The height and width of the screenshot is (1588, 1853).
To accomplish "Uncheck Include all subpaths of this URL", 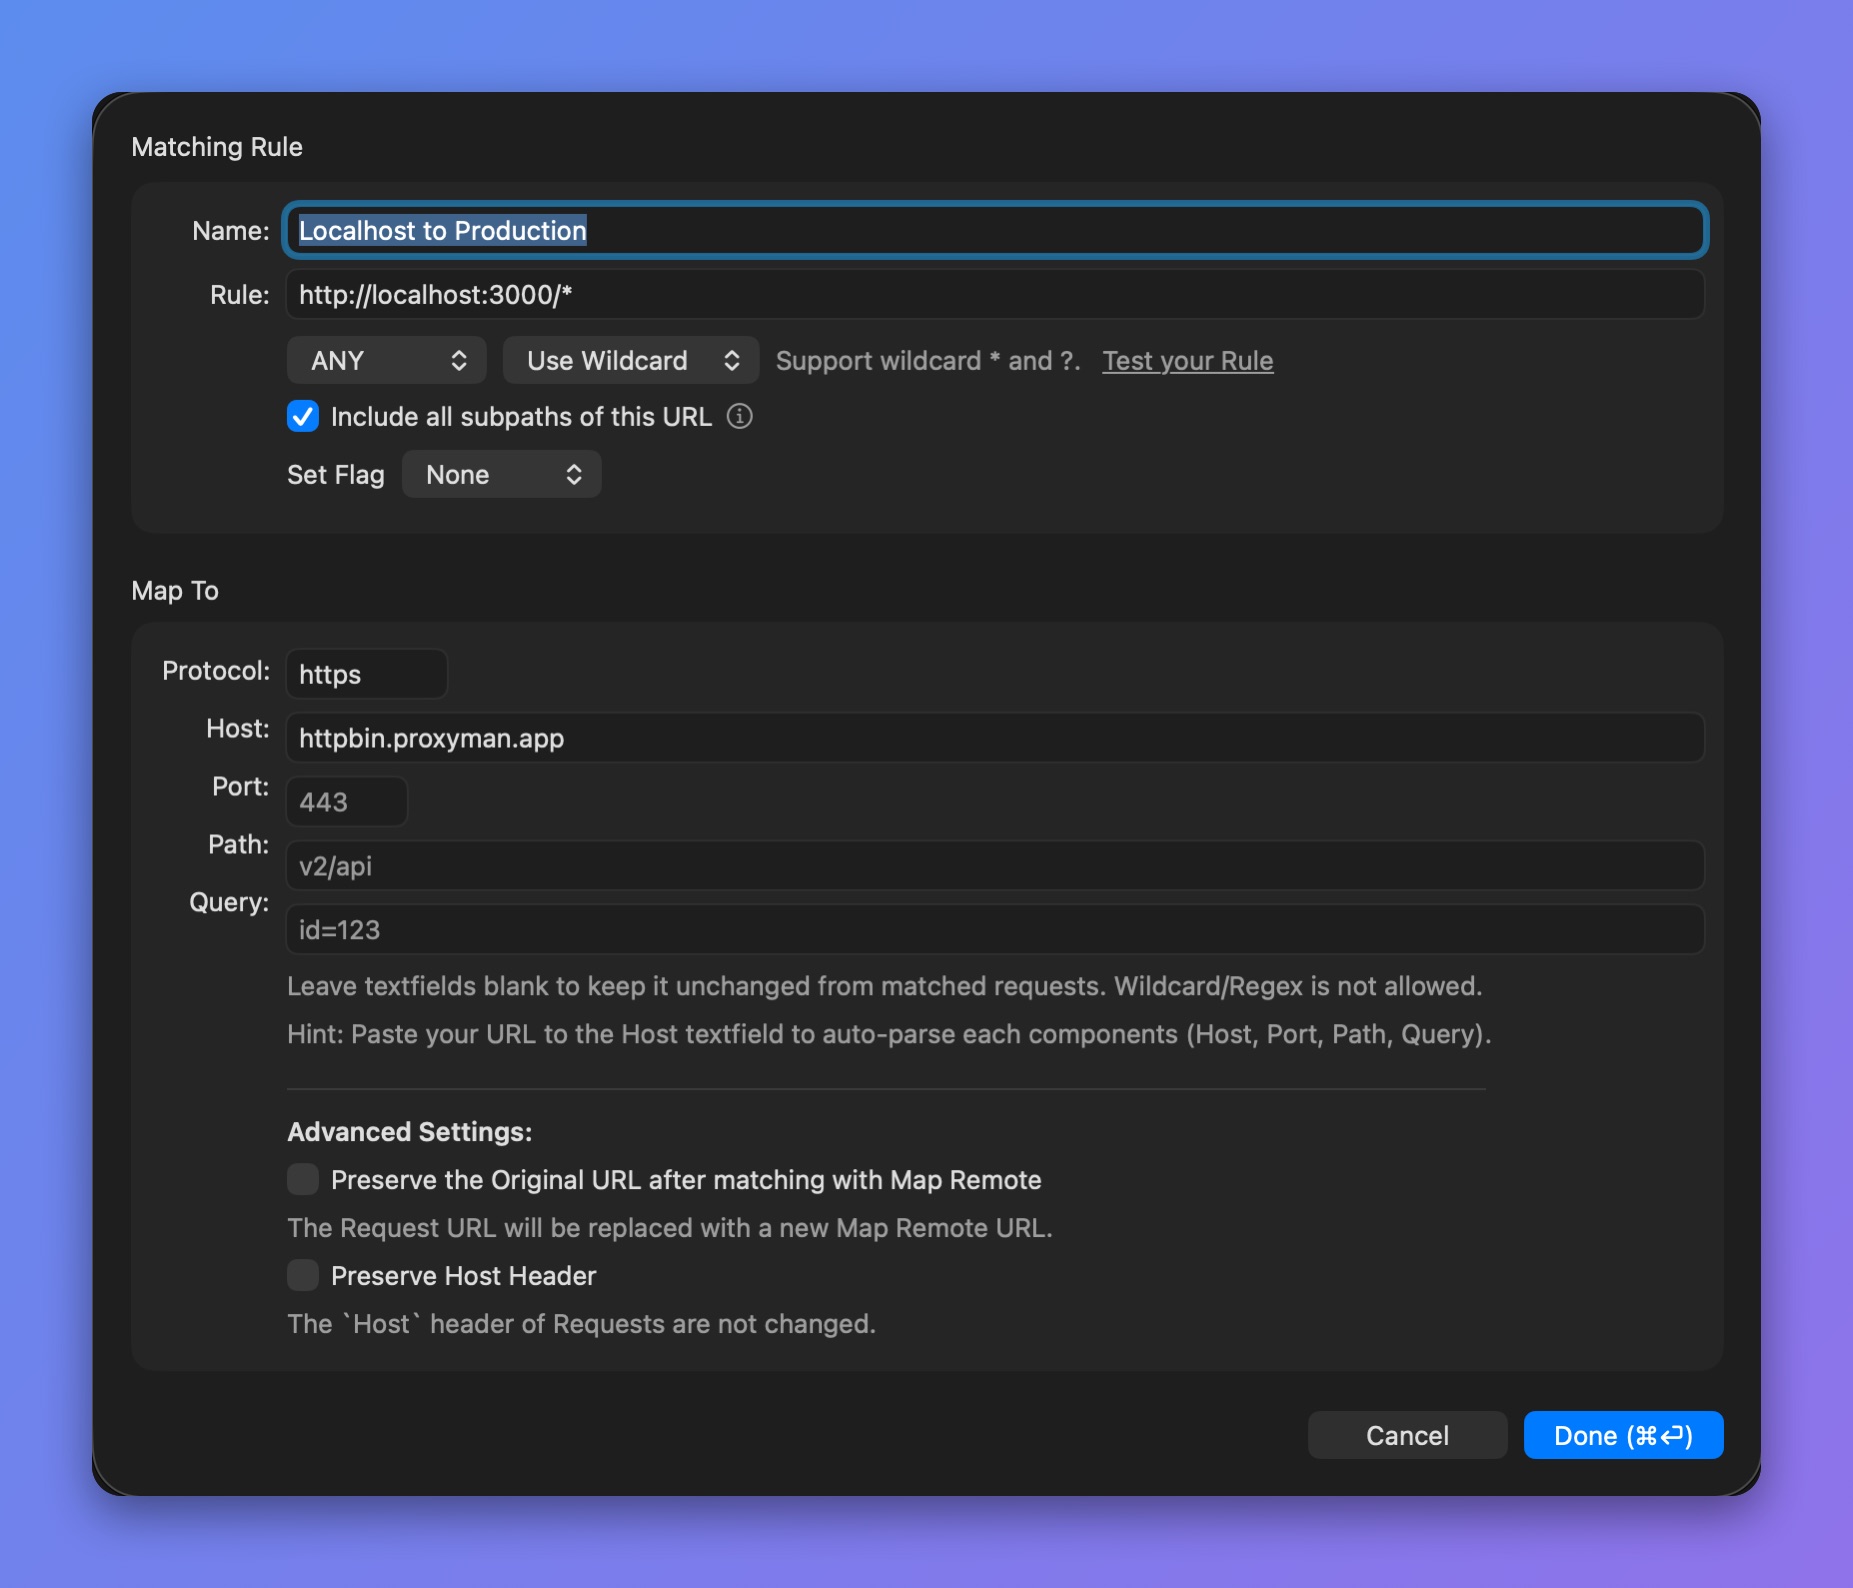I will click(303, 416).
